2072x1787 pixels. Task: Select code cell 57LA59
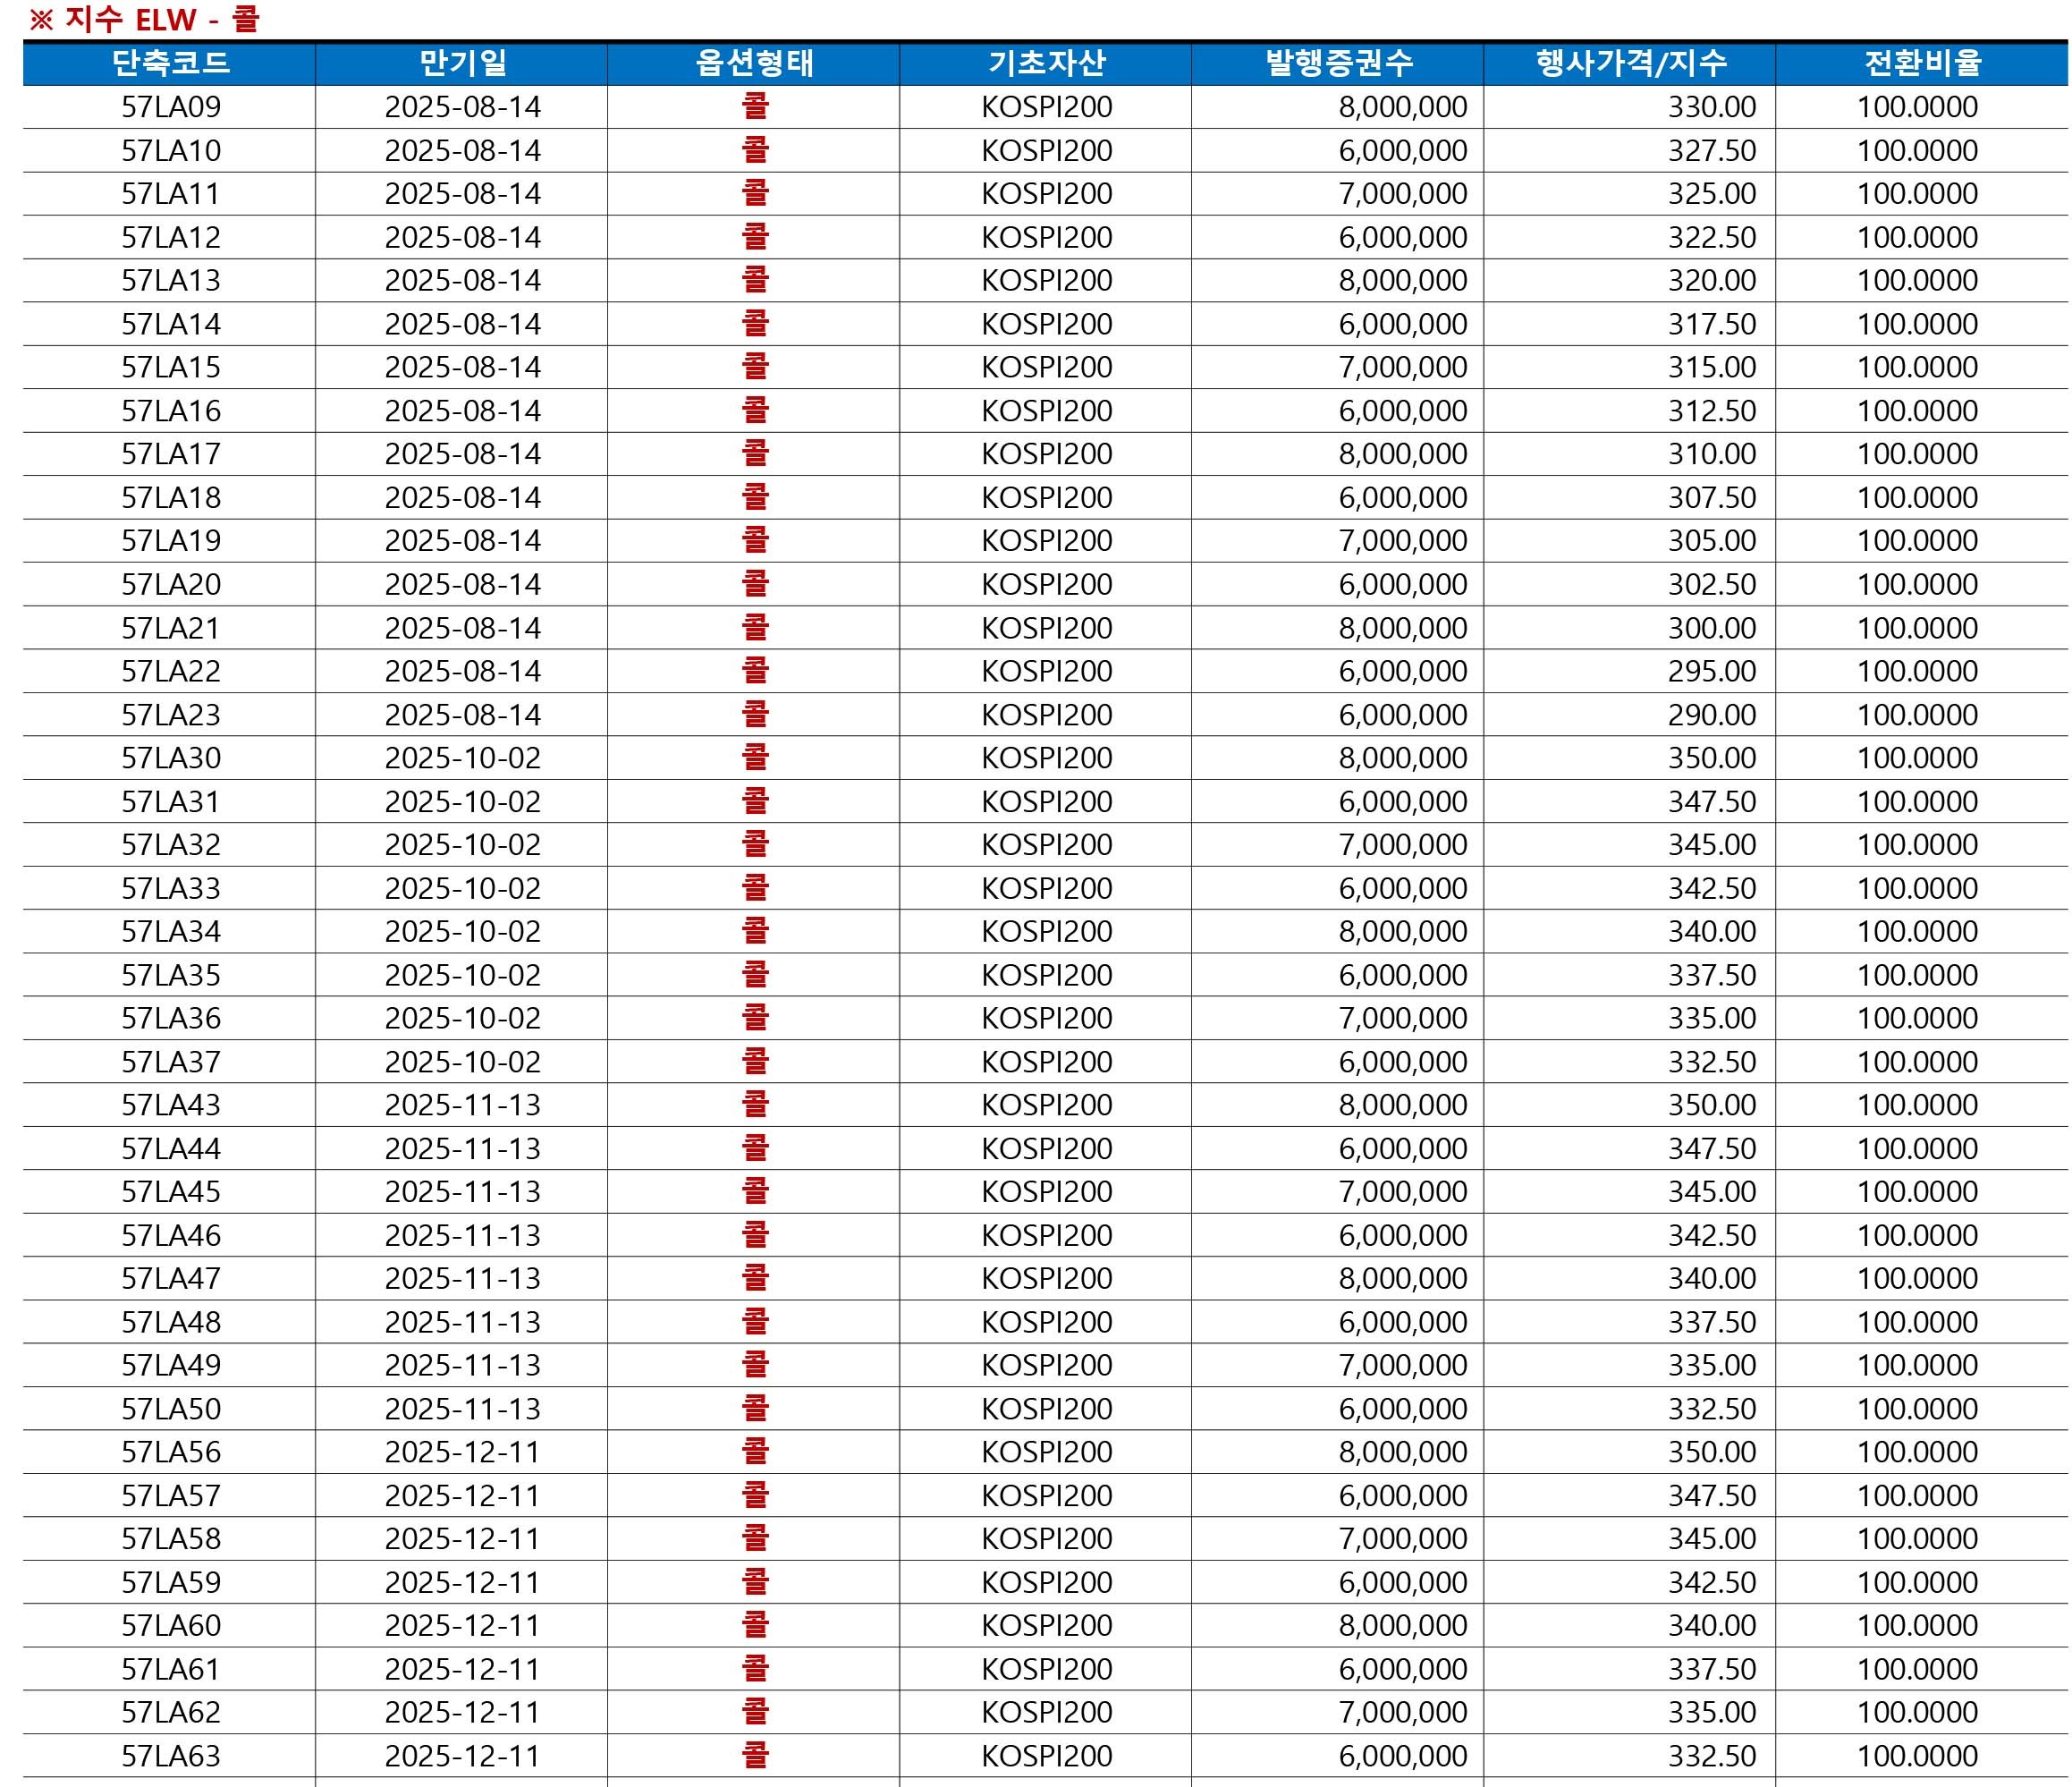click(171, 1584)
